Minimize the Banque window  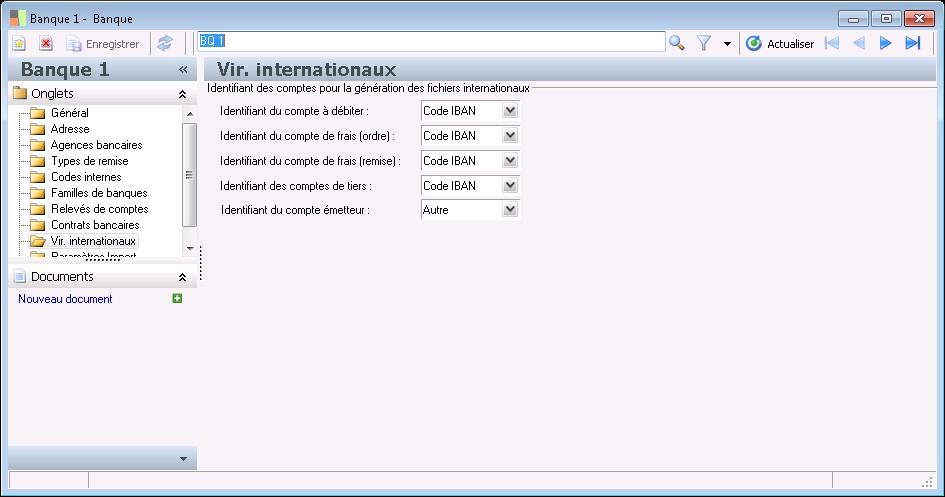(853, 19)
